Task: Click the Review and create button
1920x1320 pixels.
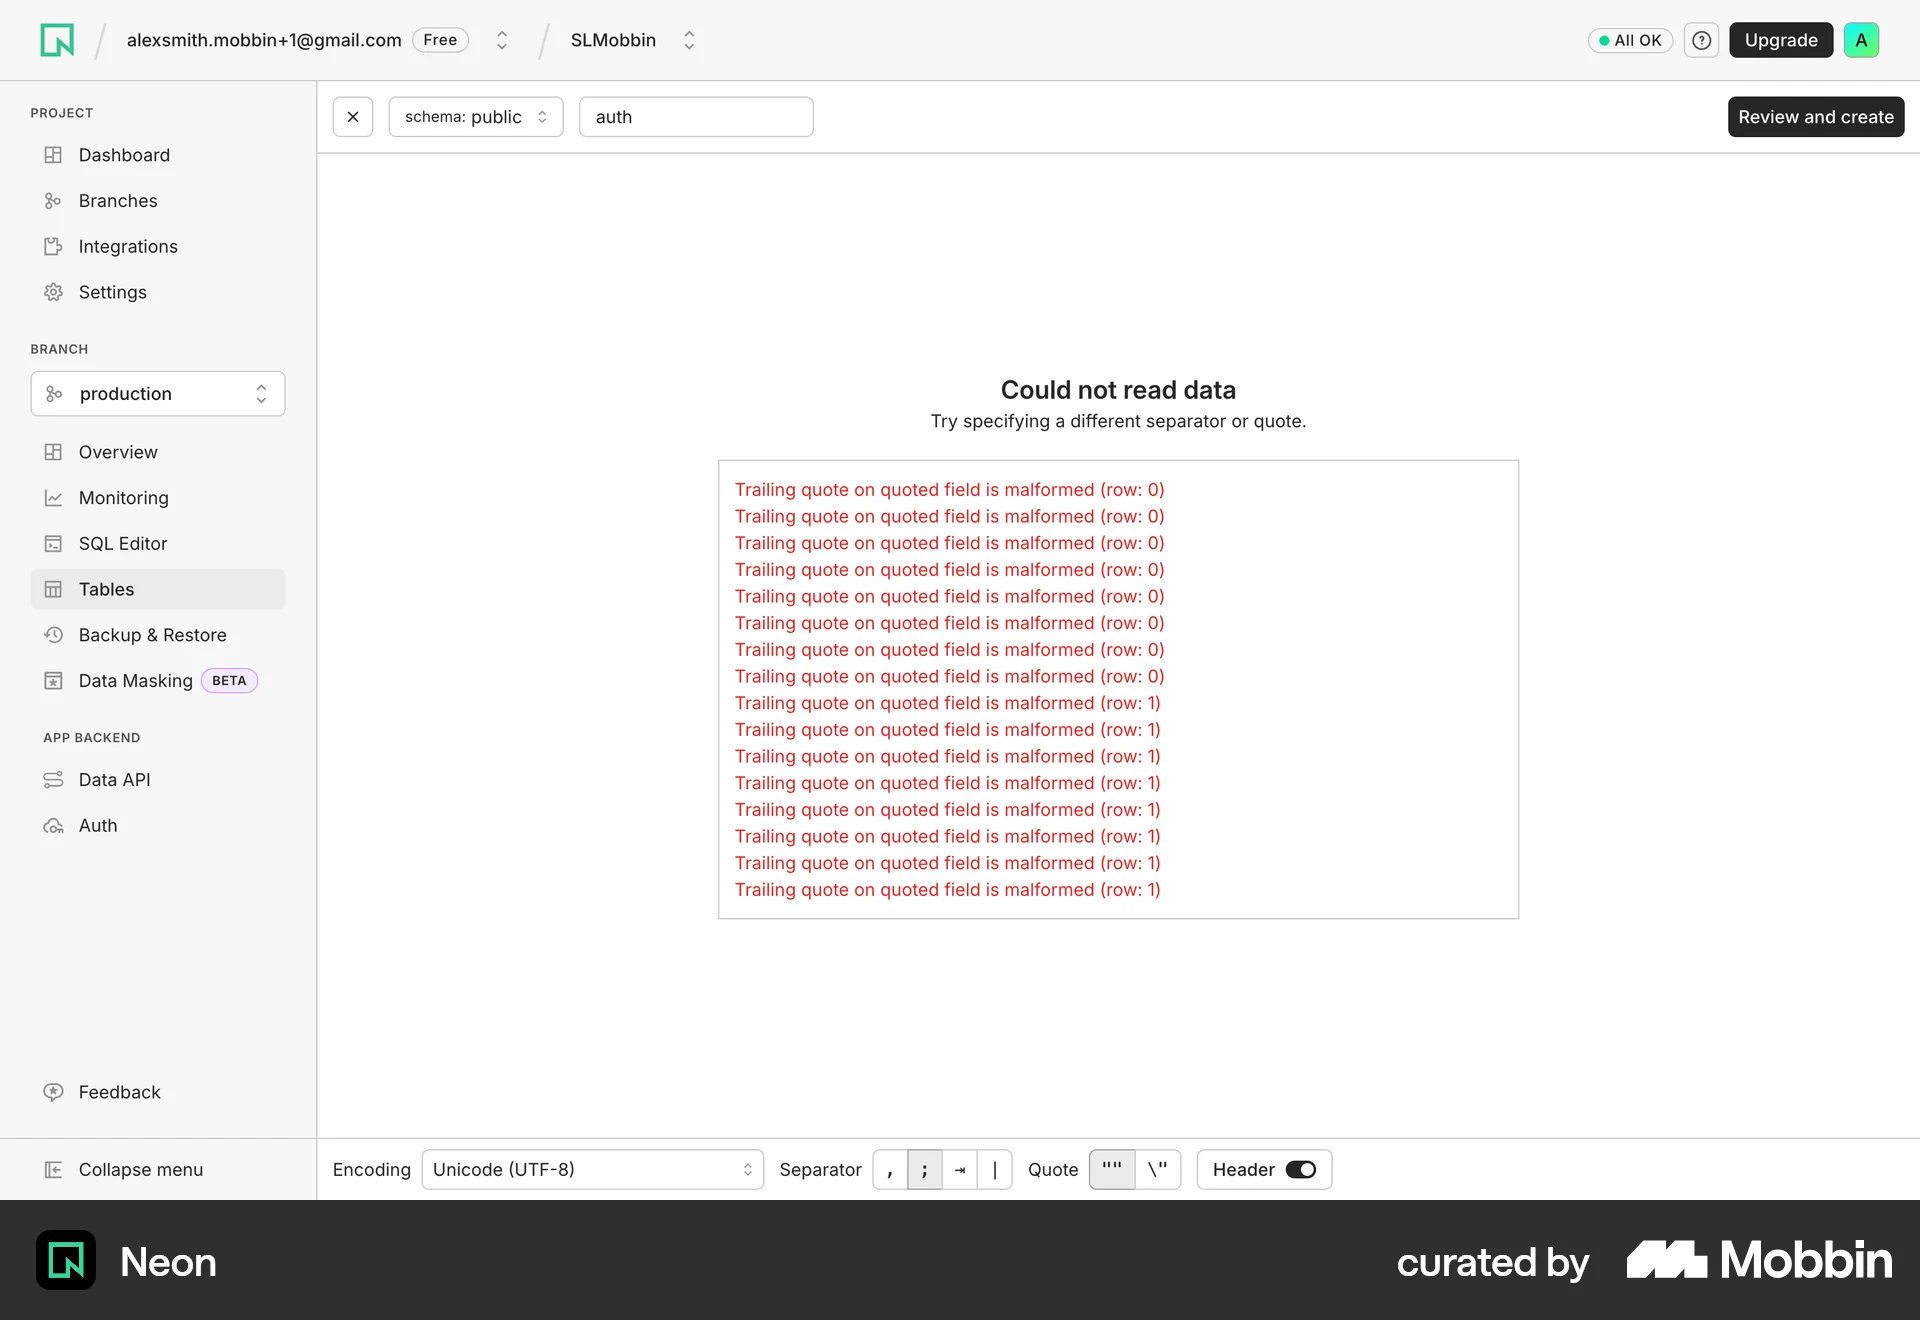Action: pos(1816,117)
